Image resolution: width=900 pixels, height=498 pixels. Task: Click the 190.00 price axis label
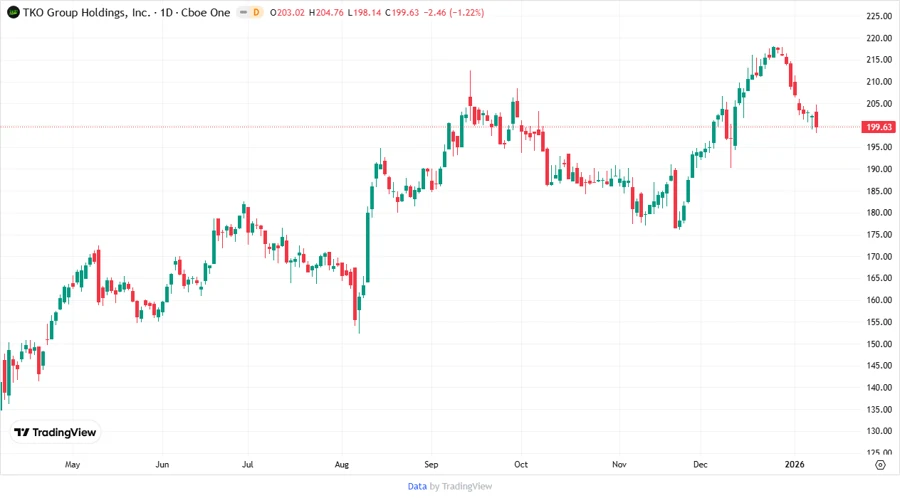point(879,169)
